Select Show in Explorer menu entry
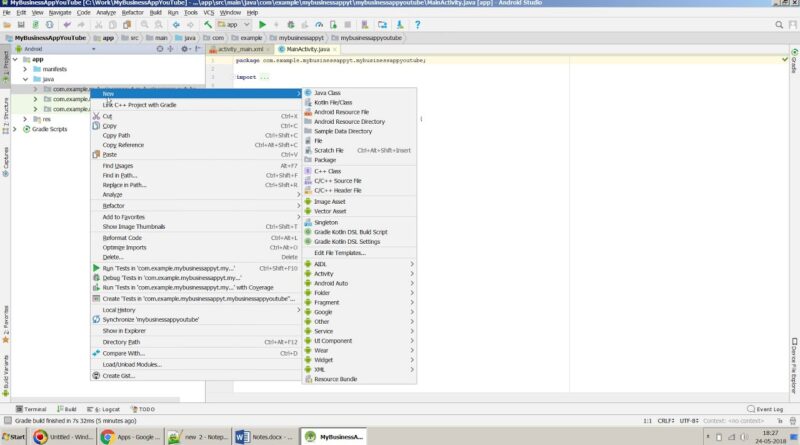This screenshot has height=445, width=800. [195, 331]
